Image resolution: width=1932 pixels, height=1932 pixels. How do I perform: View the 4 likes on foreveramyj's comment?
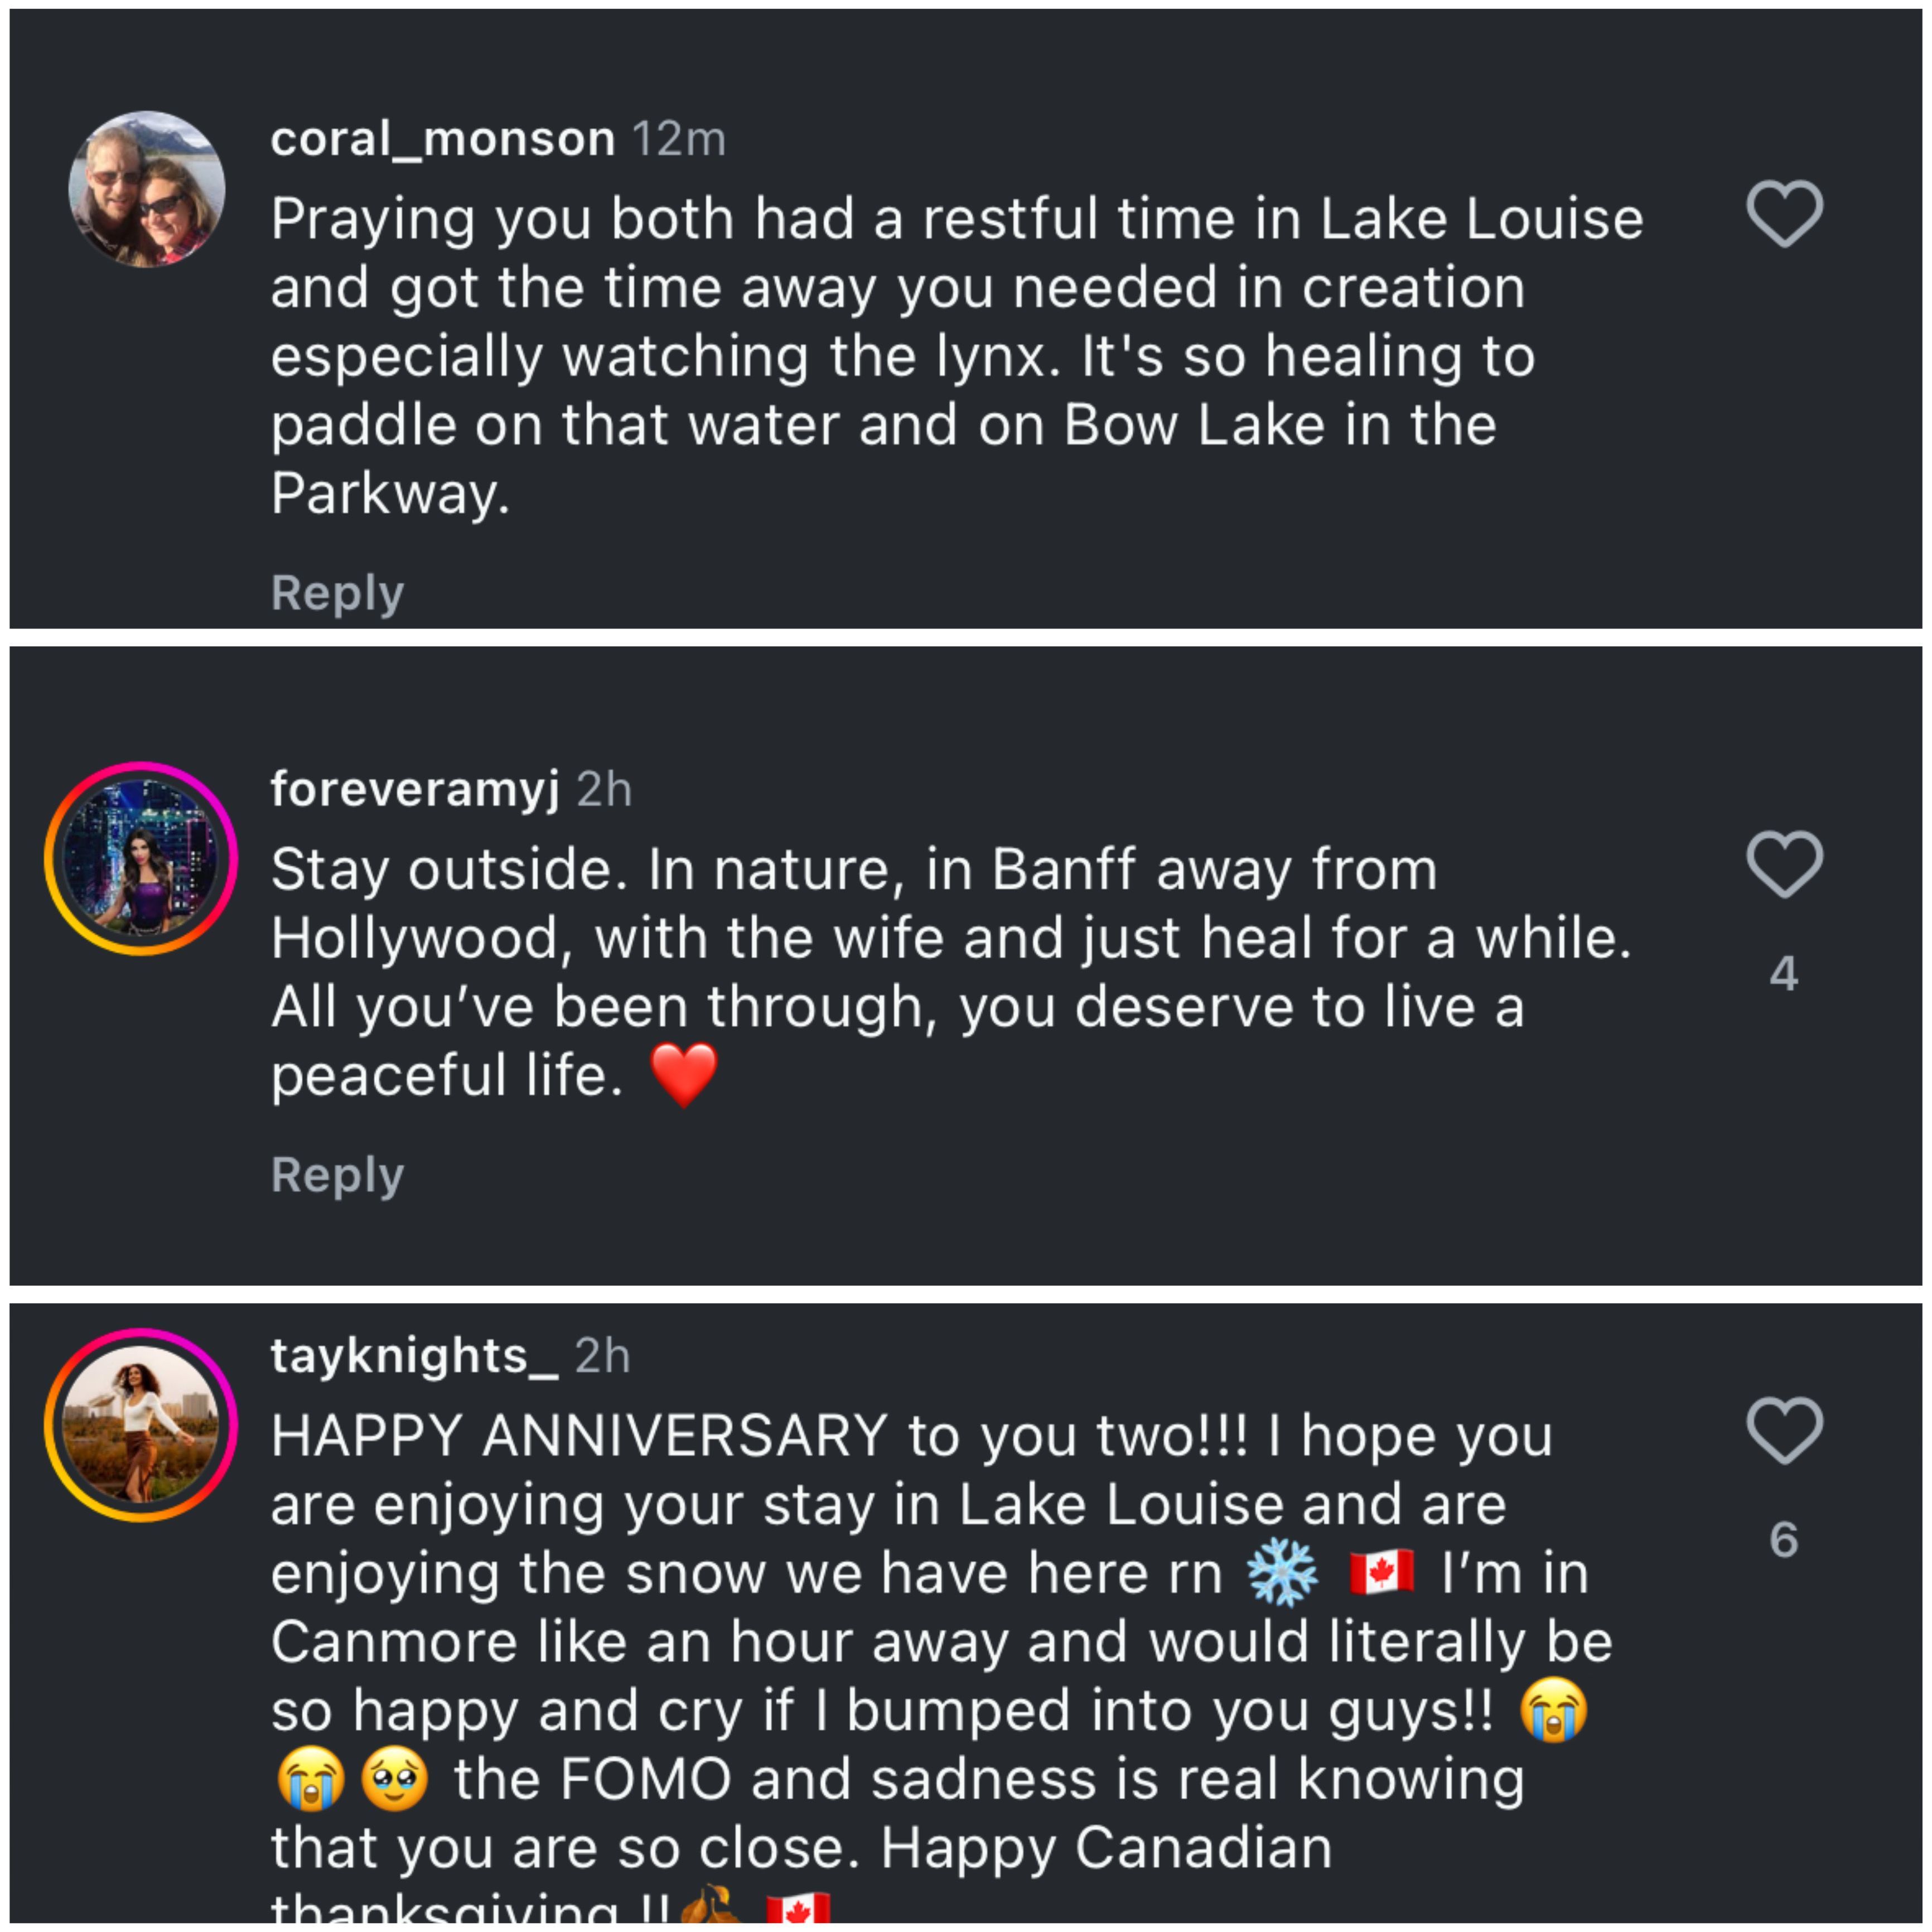(1784, 974)
